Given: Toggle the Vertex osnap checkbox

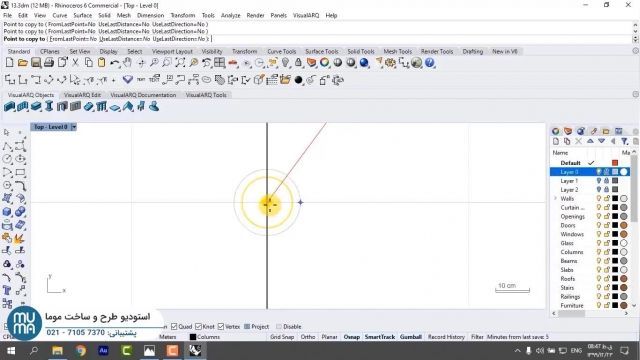Looking at the screenshot, I should (x=221, y=327).
